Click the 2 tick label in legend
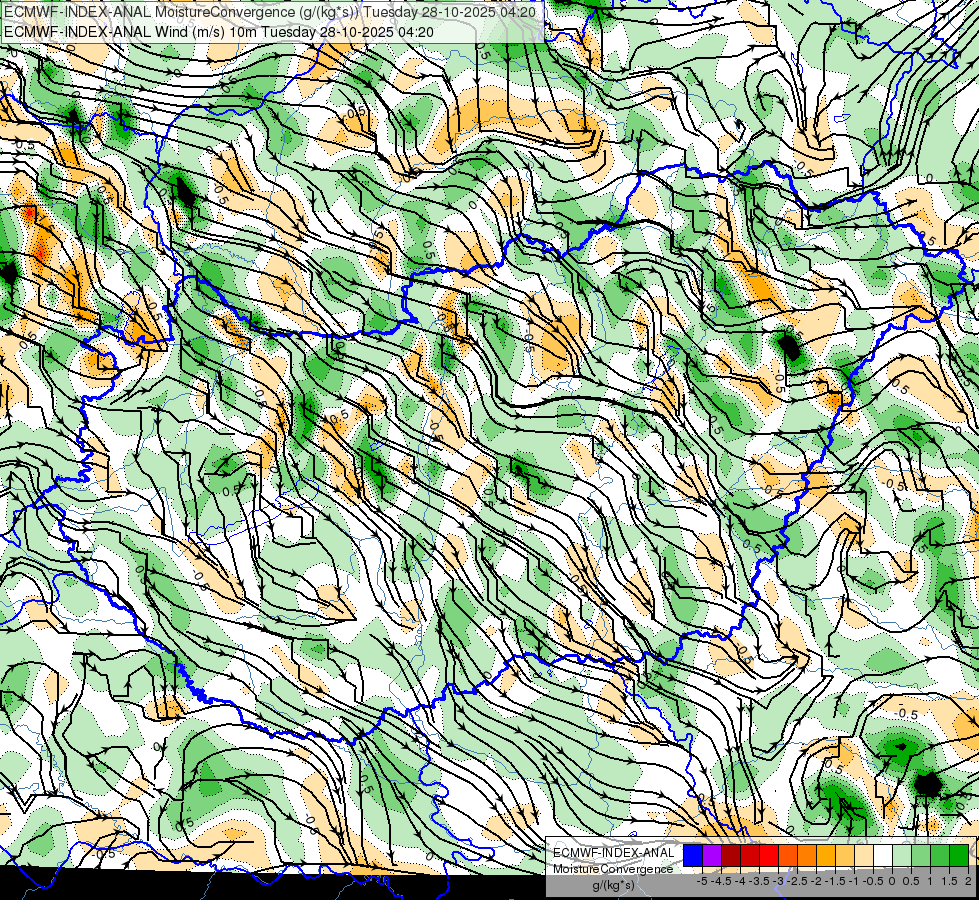Viewport: 979px width, 900px height. tap(968, 881)
